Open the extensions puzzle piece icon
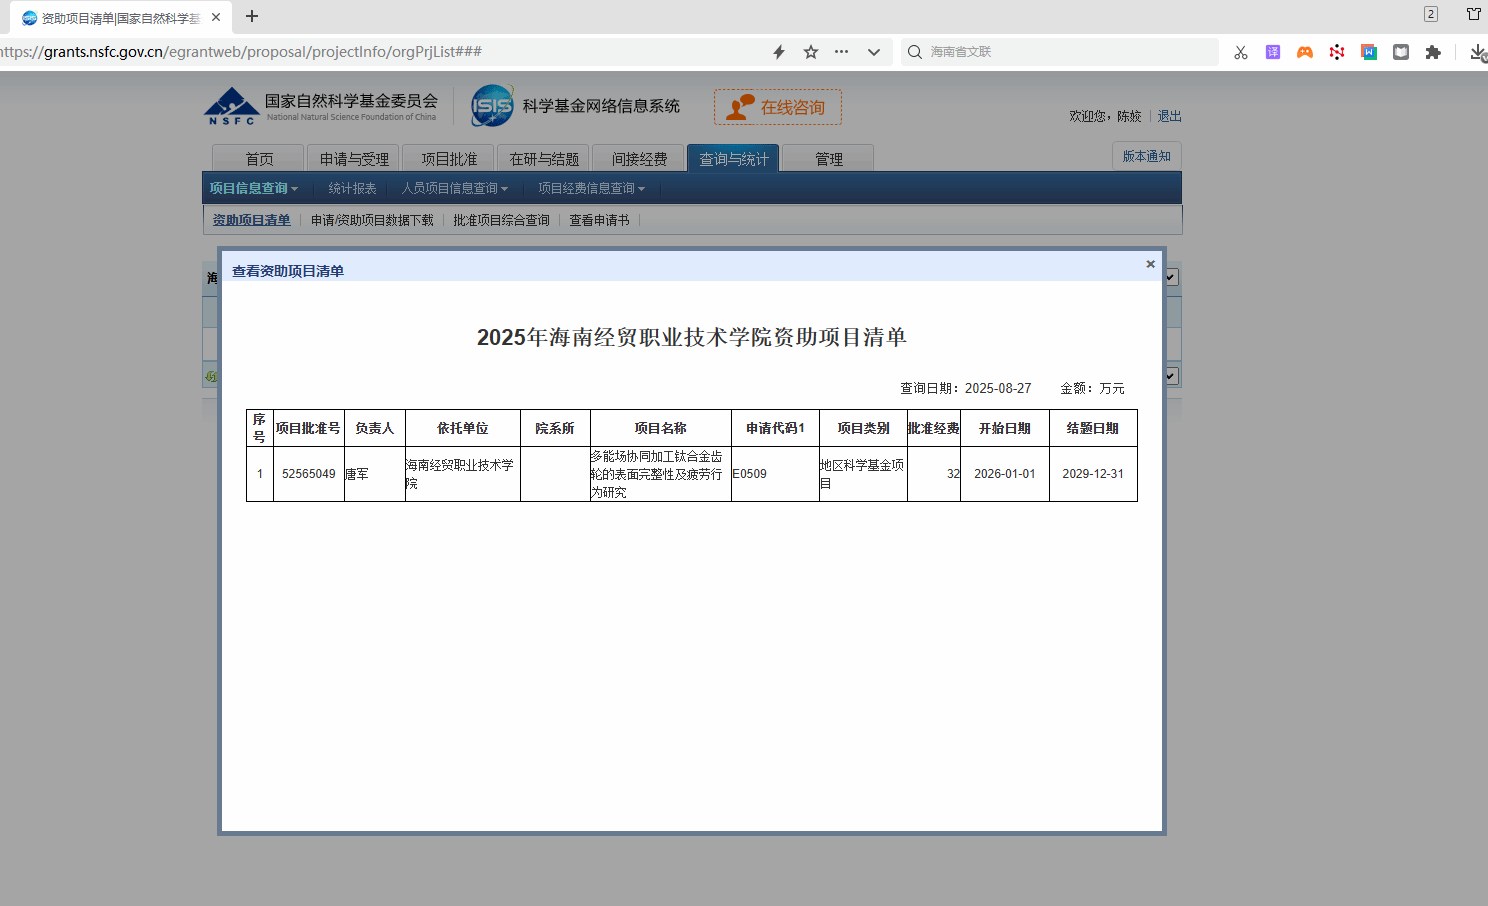 coord(1433,52)
